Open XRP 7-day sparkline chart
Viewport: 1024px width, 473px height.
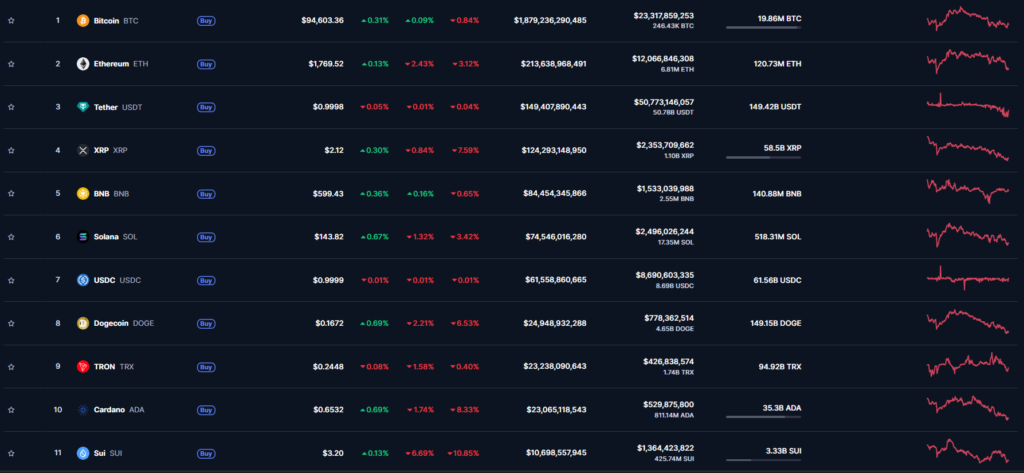coord(968,149)
